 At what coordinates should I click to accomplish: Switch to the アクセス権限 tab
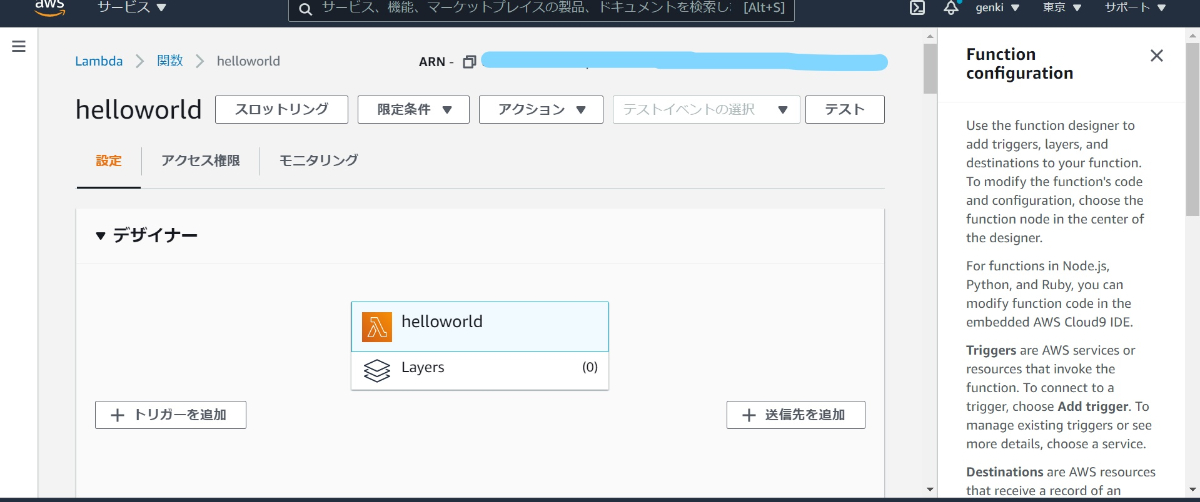click(200, 160)
